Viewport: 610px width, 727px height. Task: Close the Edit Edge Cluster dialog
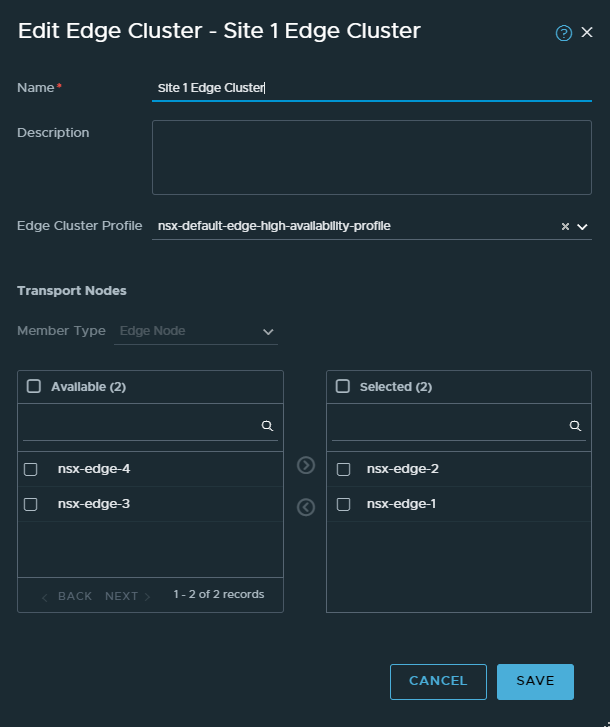click(x=587, y=33)
